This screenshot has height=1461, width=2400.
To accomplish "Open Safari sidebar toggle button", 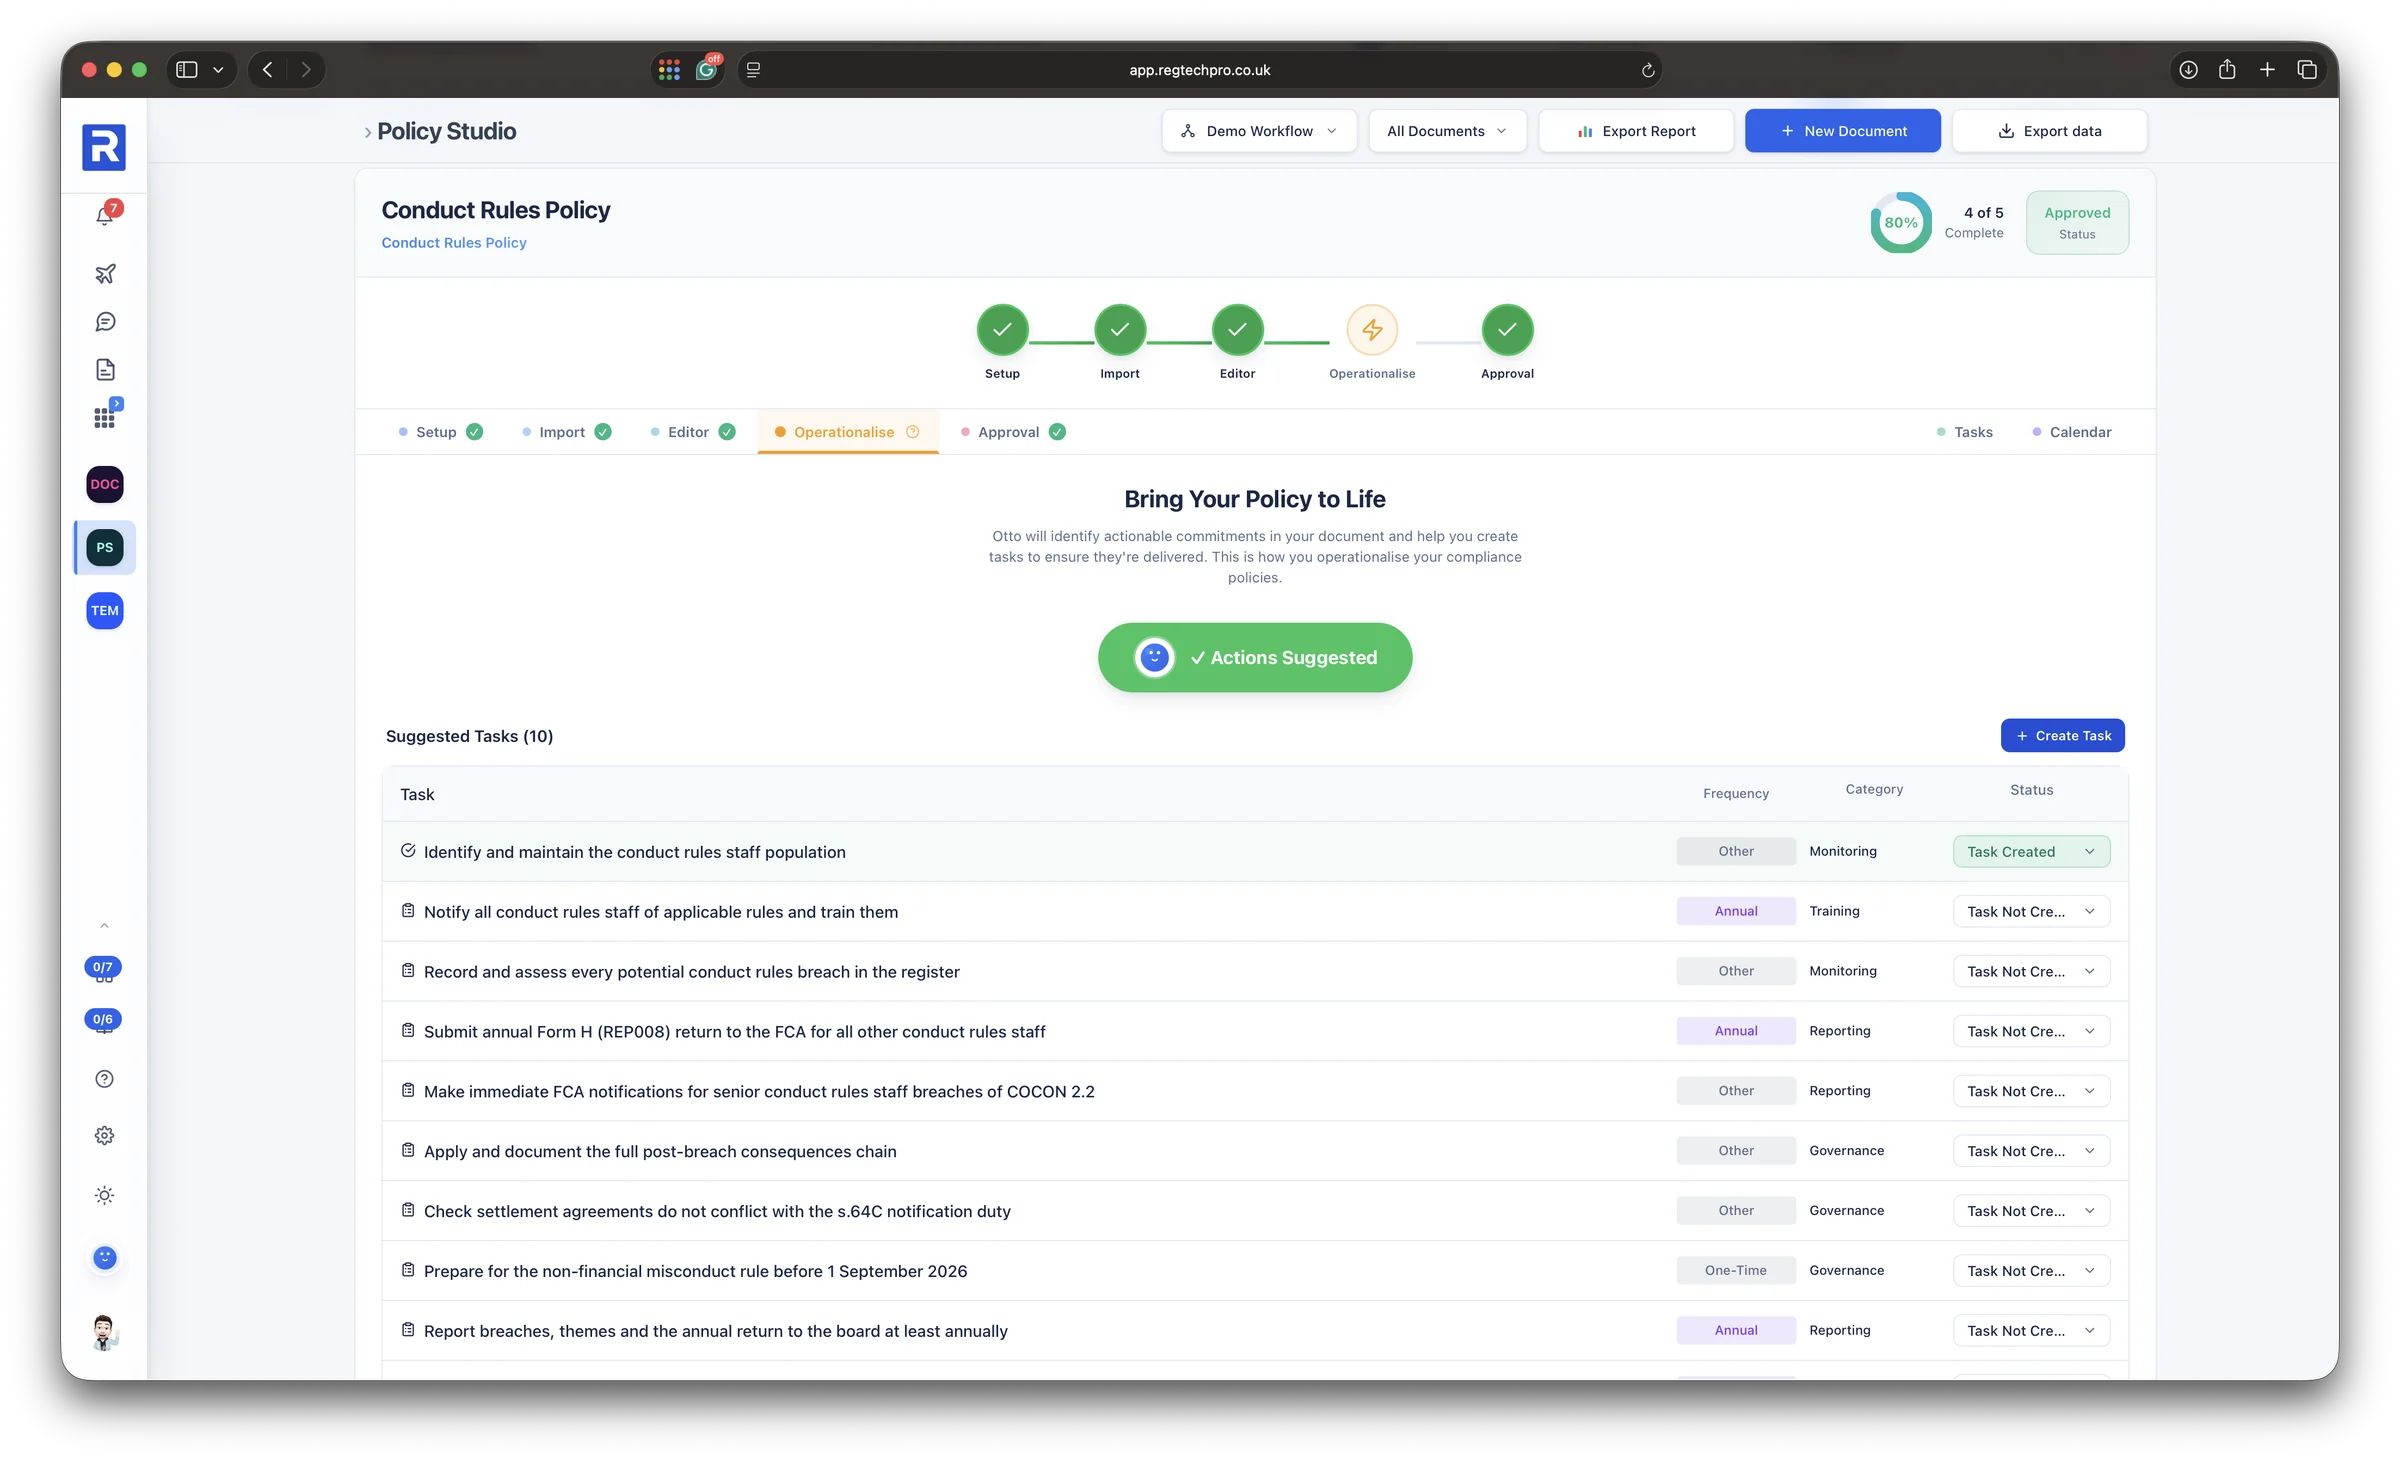I will point(187,70).
